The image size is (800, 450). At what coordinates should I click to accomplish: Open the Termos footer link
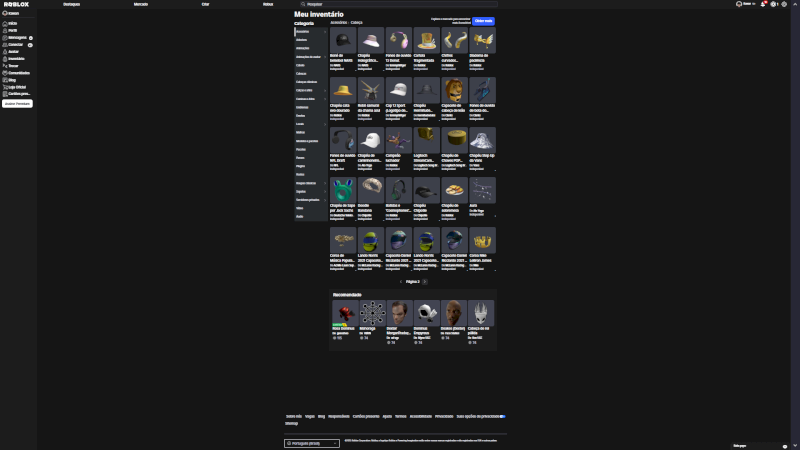[401, 416]
